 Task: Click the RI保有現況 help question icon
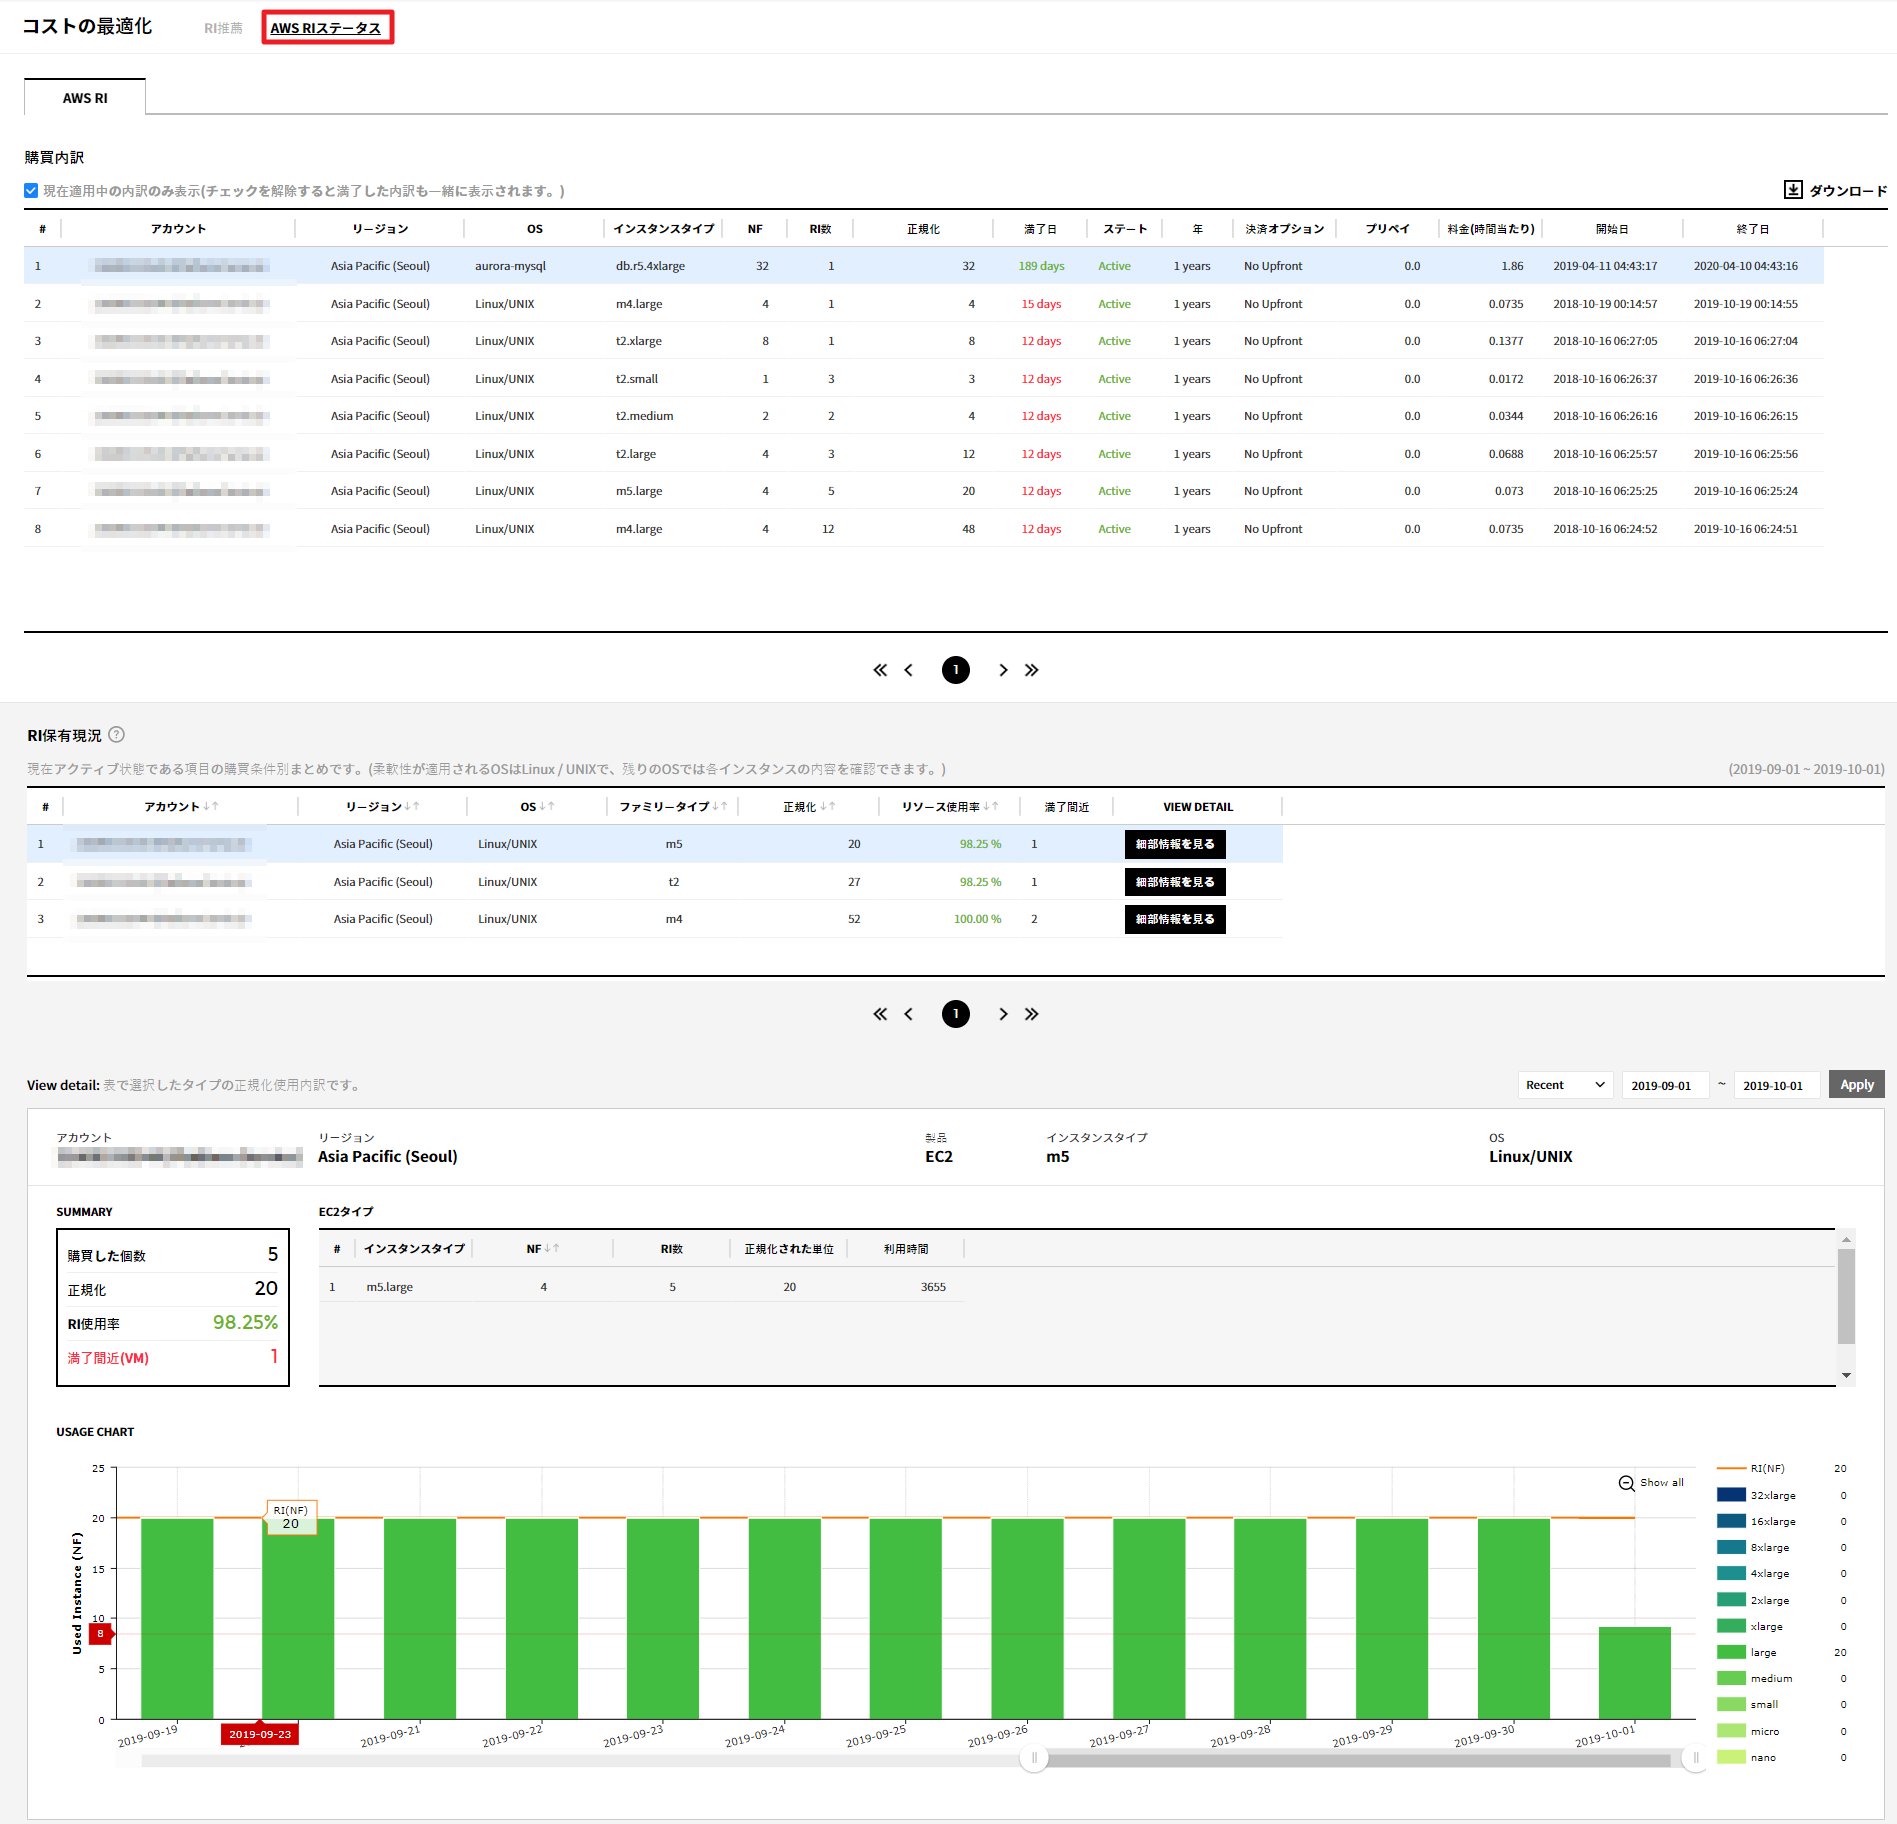pyautogui.click(x=117, y=735)
